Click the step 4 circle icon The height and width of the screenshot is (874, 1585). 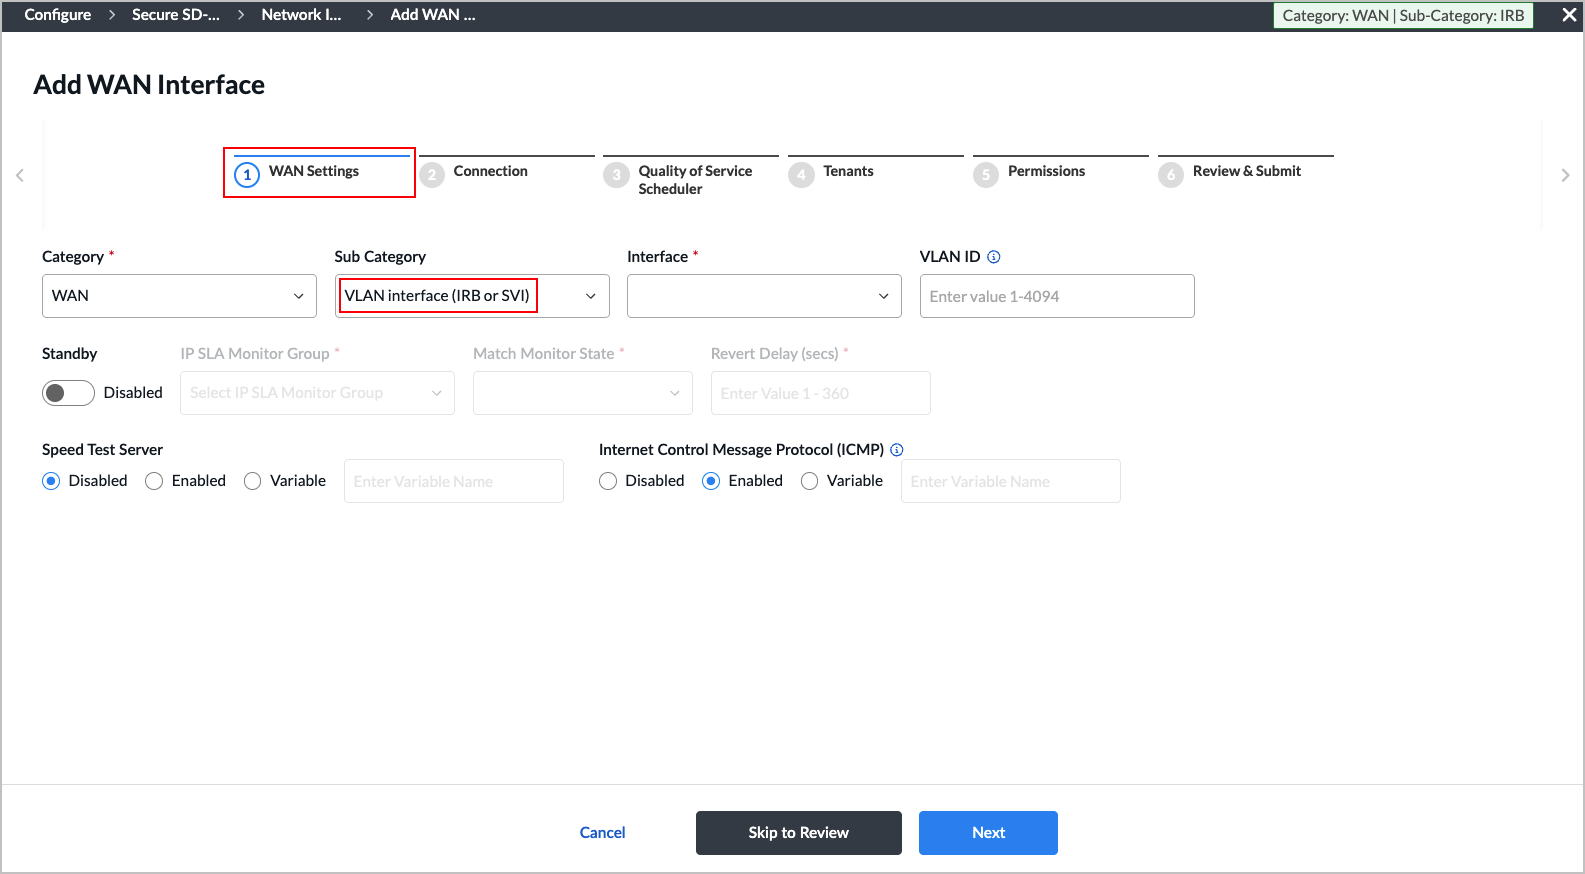pyautogui.click(x=801, y=175)
